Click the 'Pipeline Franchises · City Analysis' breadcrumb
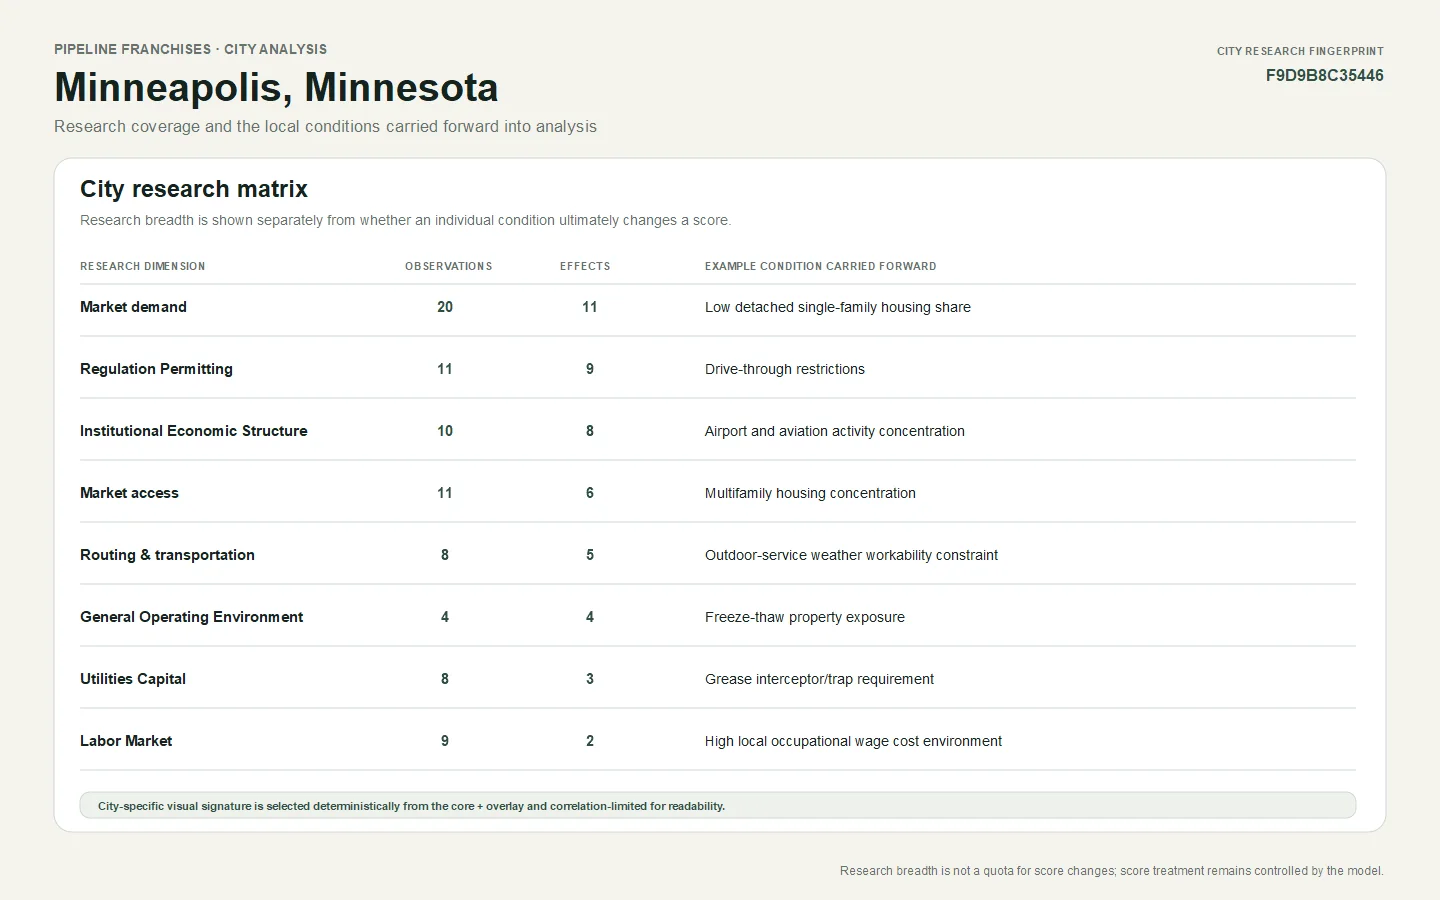This screenshot has width=1440, height=900. (190, 49)
